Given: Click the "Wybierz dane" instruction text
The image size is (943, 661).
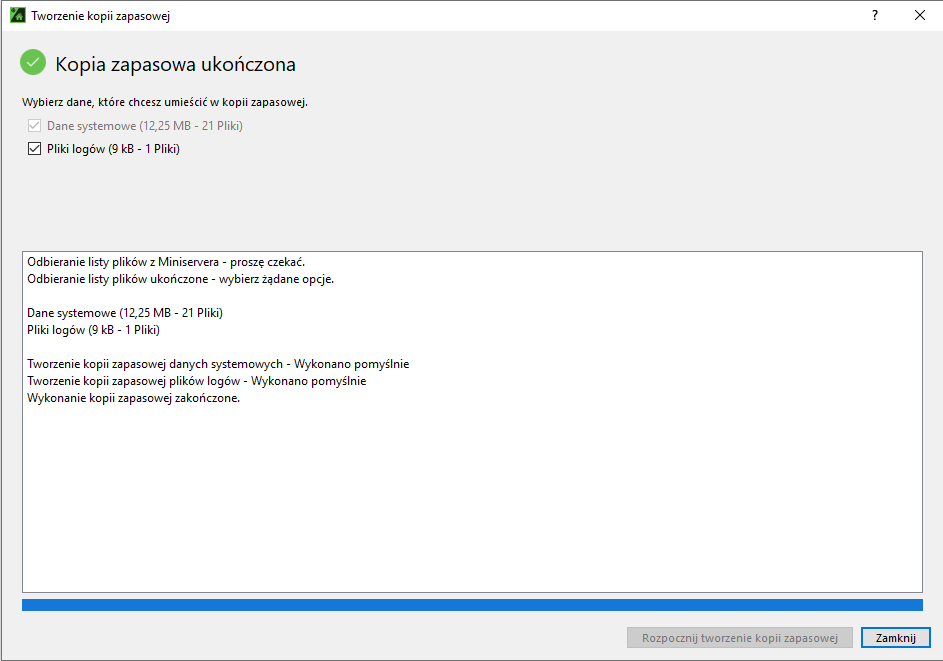Looking at the screenshot, I should click(x=165, y=102).
